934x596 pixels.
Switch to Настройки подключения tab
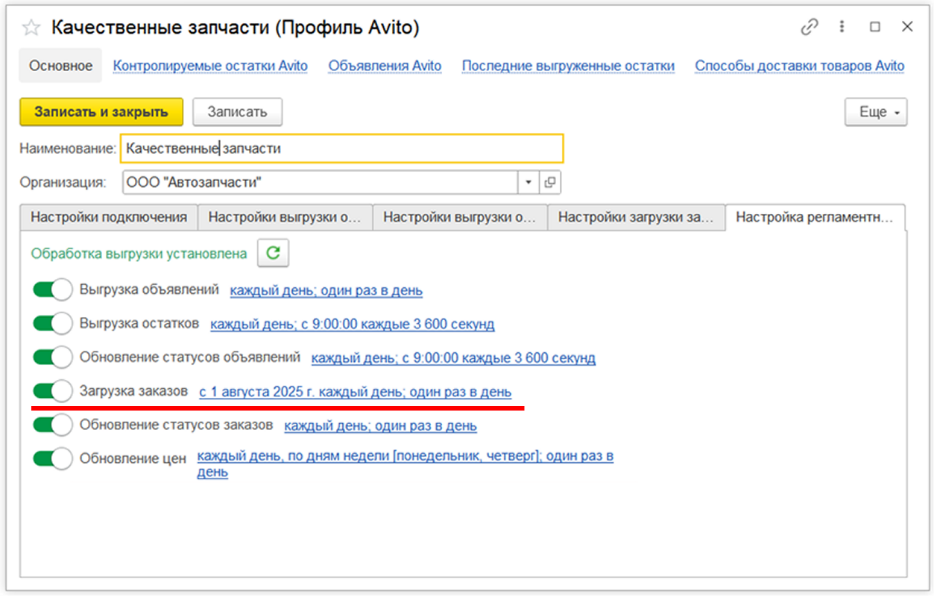click(108, 217)
